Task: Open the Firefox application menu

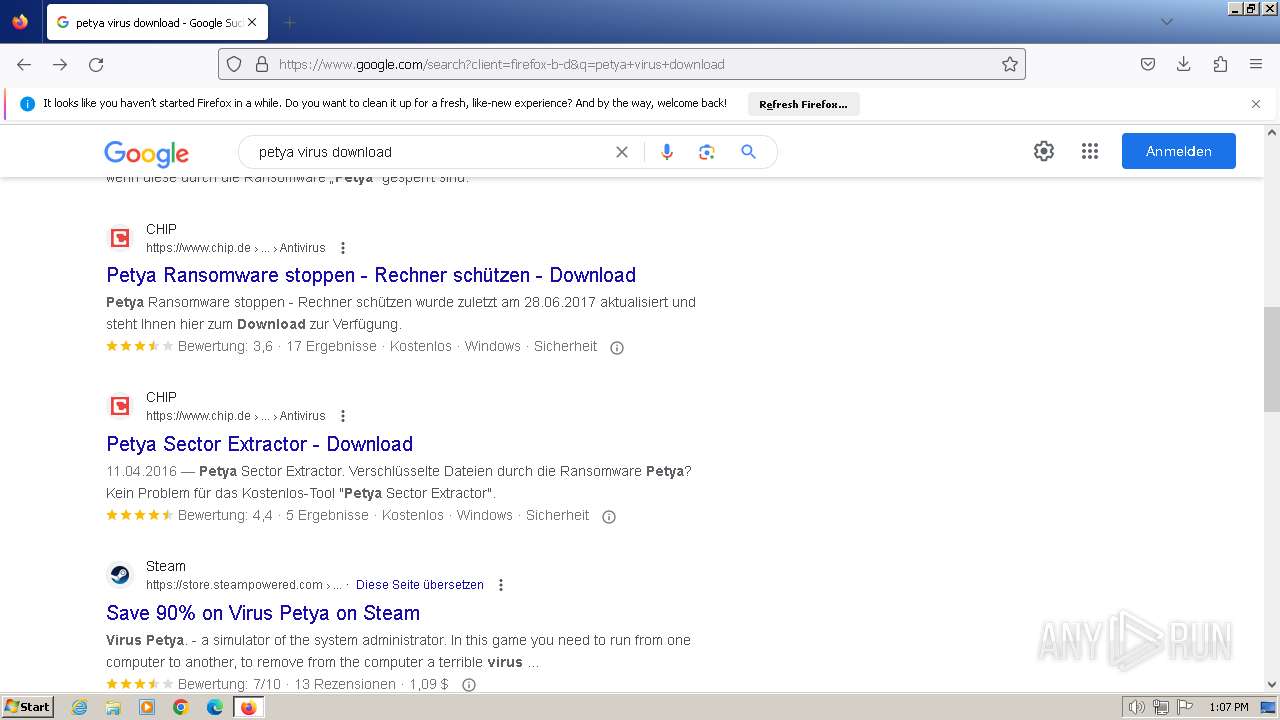Action: tap(1256, 64)
